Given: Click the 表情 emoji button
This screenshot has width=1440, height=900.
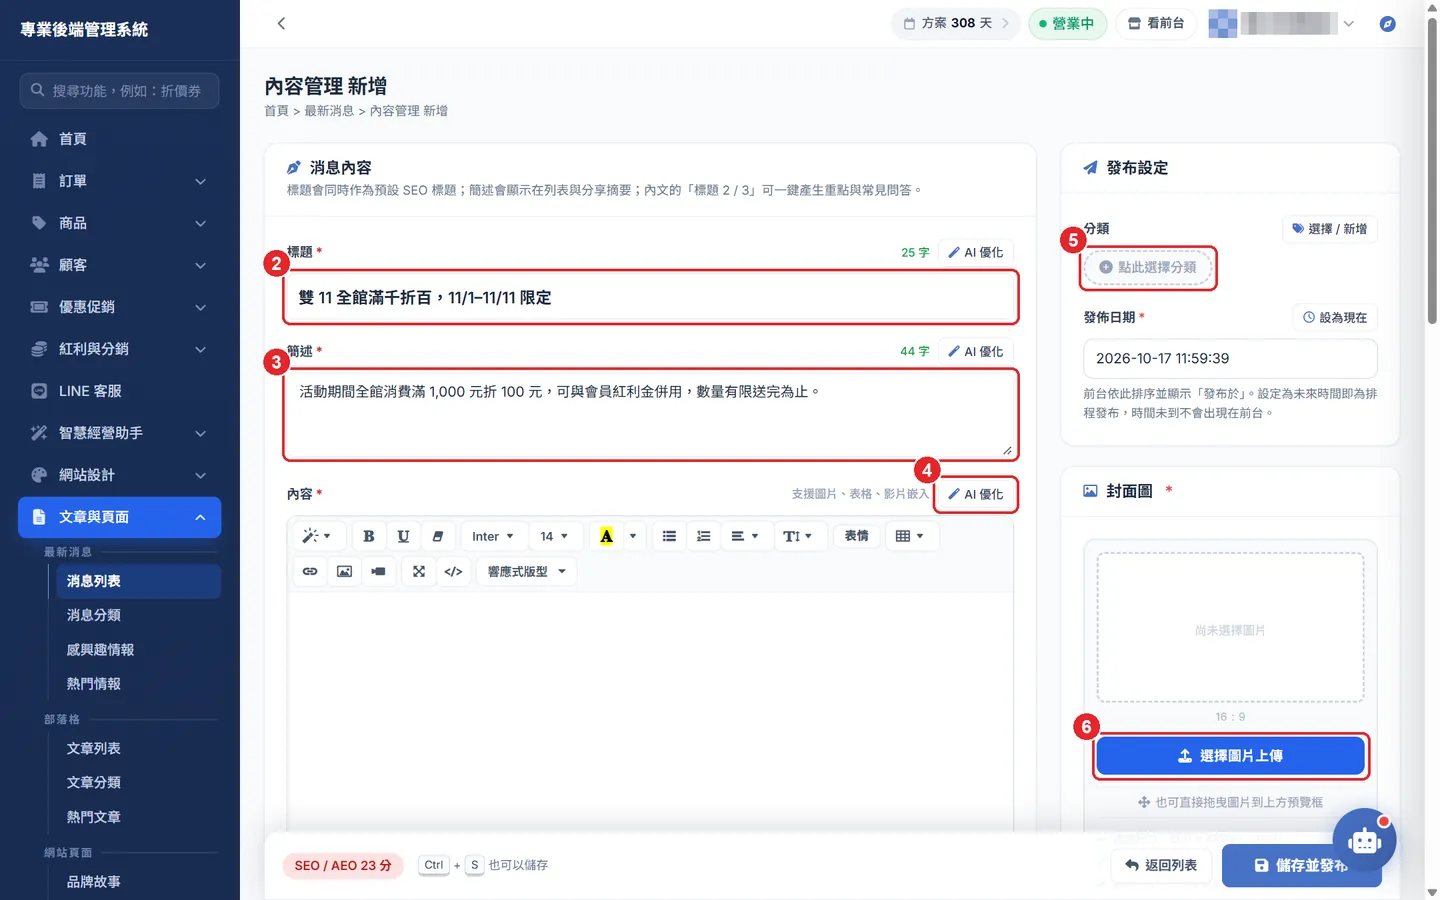Looking at the screenshot, I should pyautogui.click(x=856, y=536).
